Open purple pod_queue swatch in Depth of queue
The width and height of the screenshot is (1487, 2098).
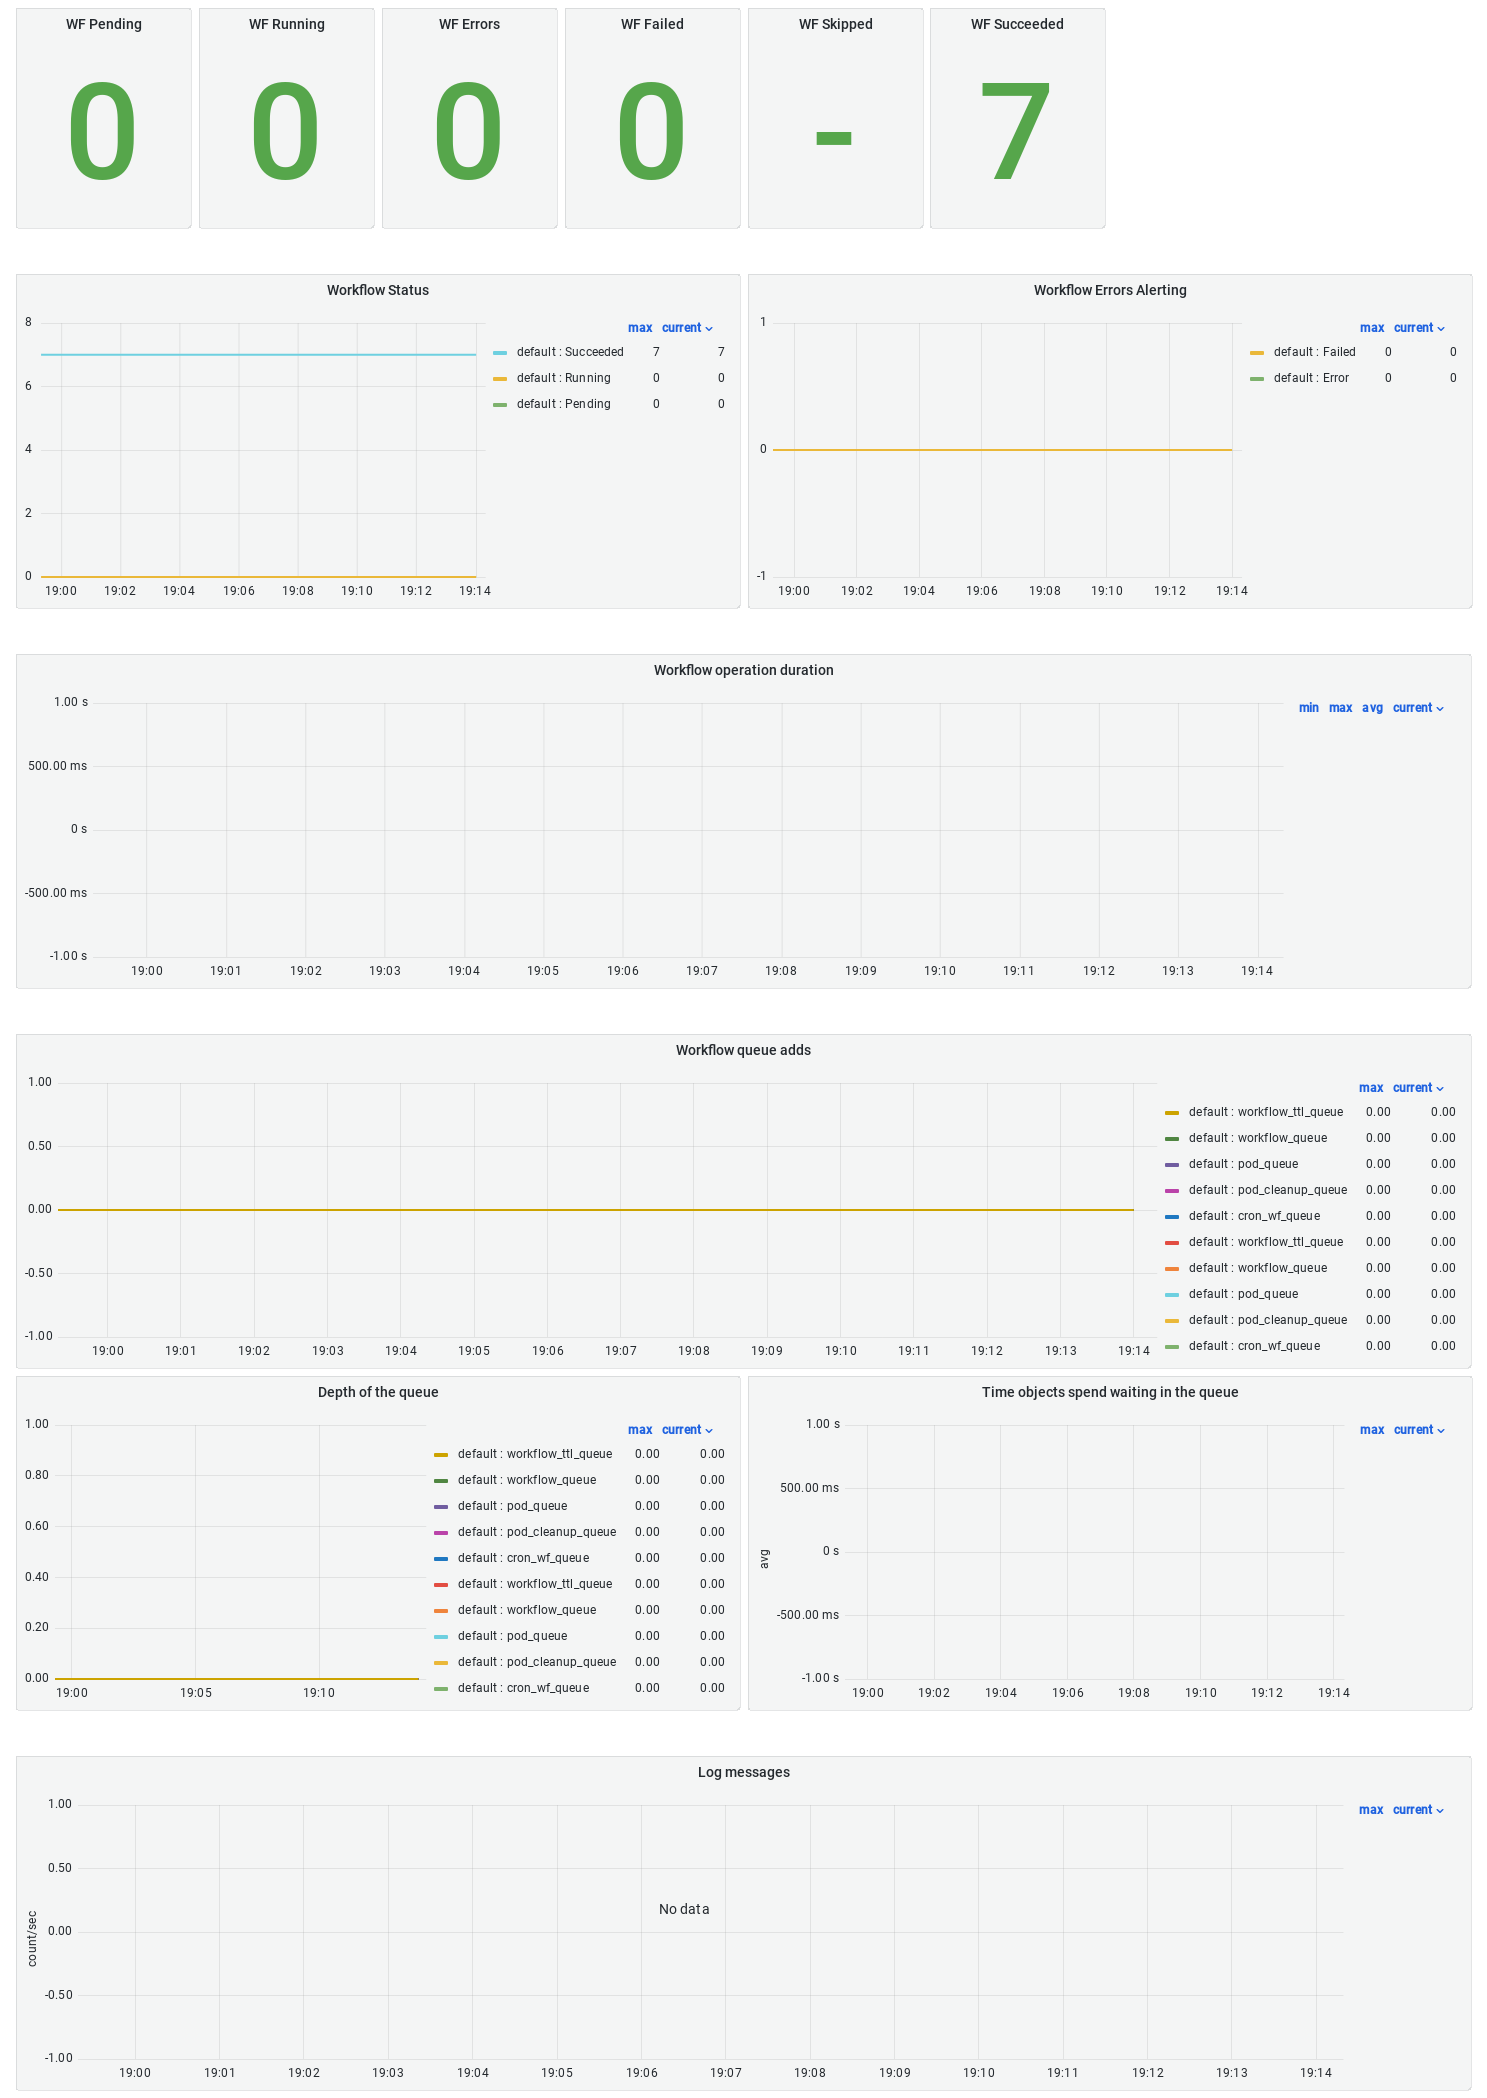coord(441,1506)
